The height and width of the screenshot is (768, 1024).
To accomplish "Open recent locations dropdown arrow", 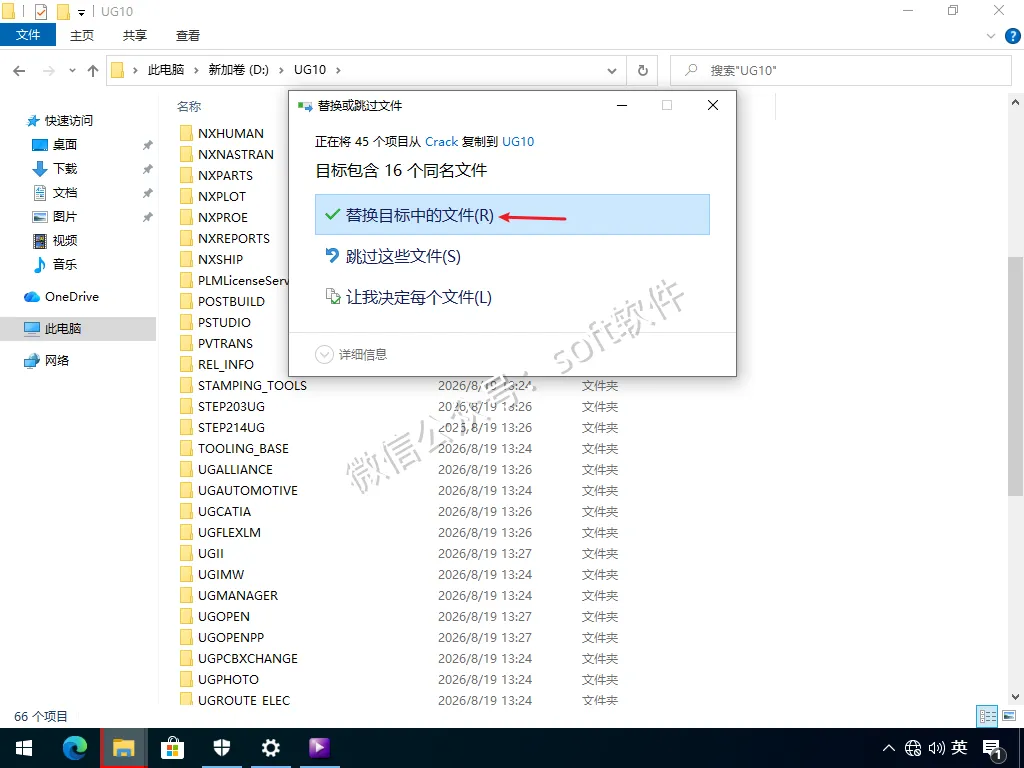I will click(x=72, y=71).
